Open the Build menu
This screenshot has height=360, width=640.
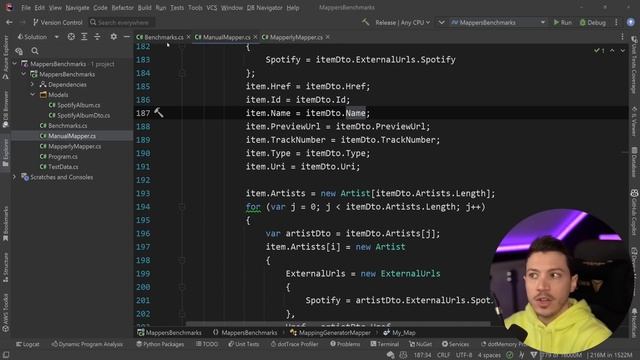144,8
